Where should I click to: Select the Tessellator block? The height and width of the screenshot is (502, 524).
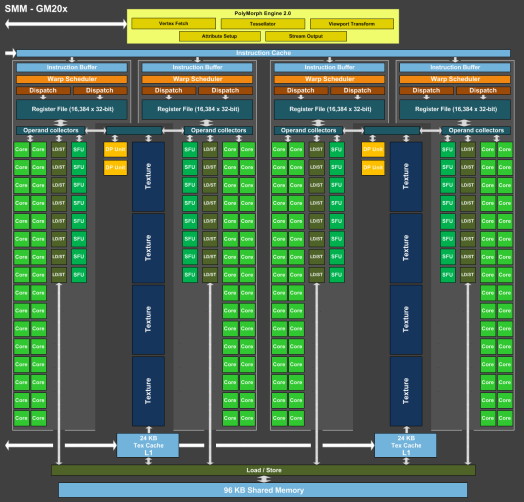[263, 24]
